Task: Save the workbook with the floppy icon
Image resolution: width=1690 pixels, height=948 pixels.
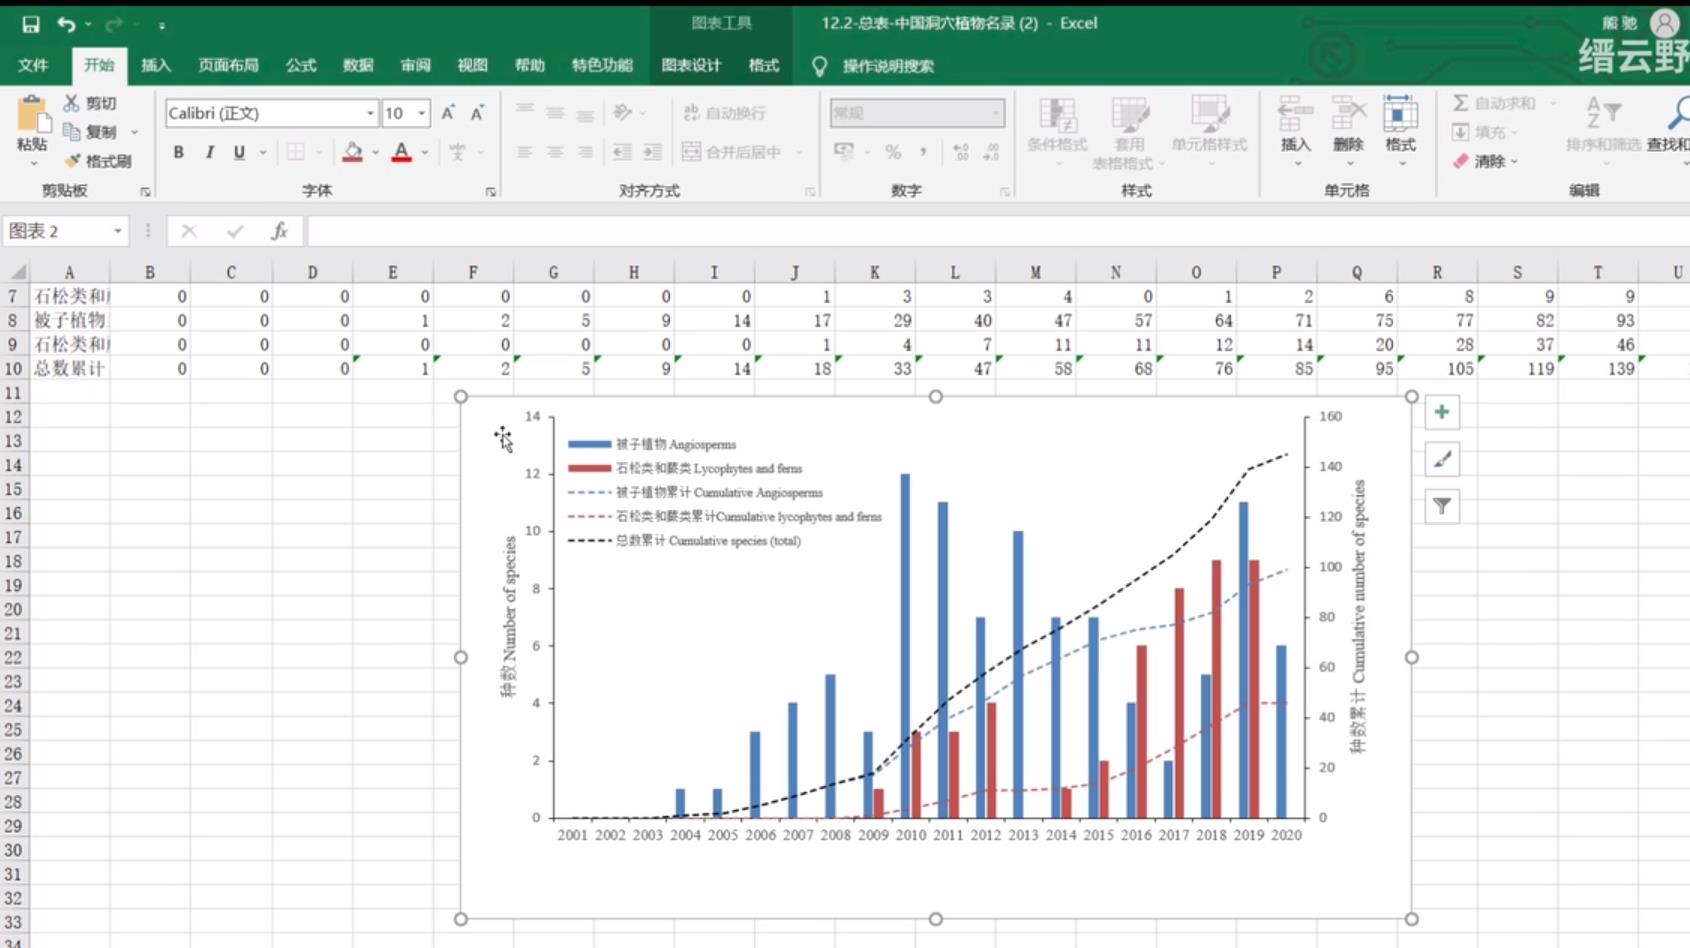Action: click(31, 24)
